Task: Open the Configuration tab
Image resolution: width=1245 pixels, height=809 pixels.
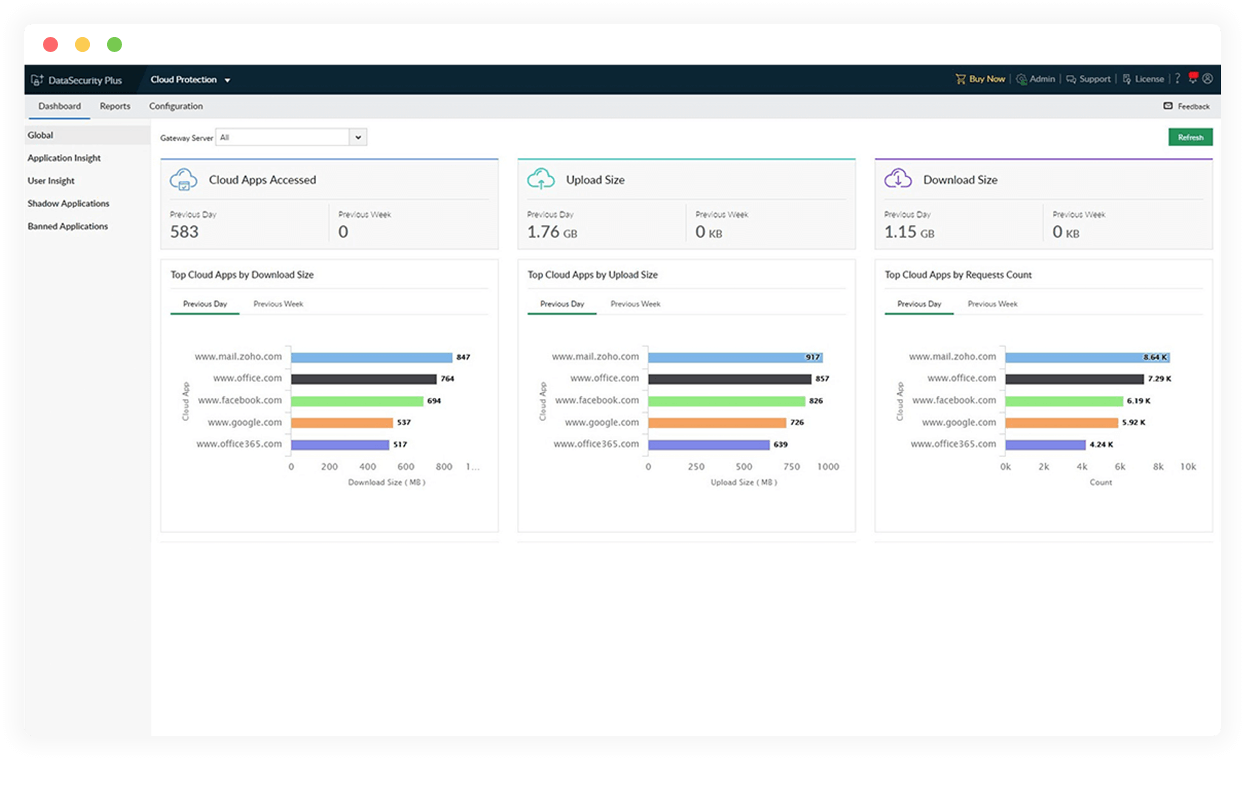Action: pyautogui.click(x=175, y=105)
